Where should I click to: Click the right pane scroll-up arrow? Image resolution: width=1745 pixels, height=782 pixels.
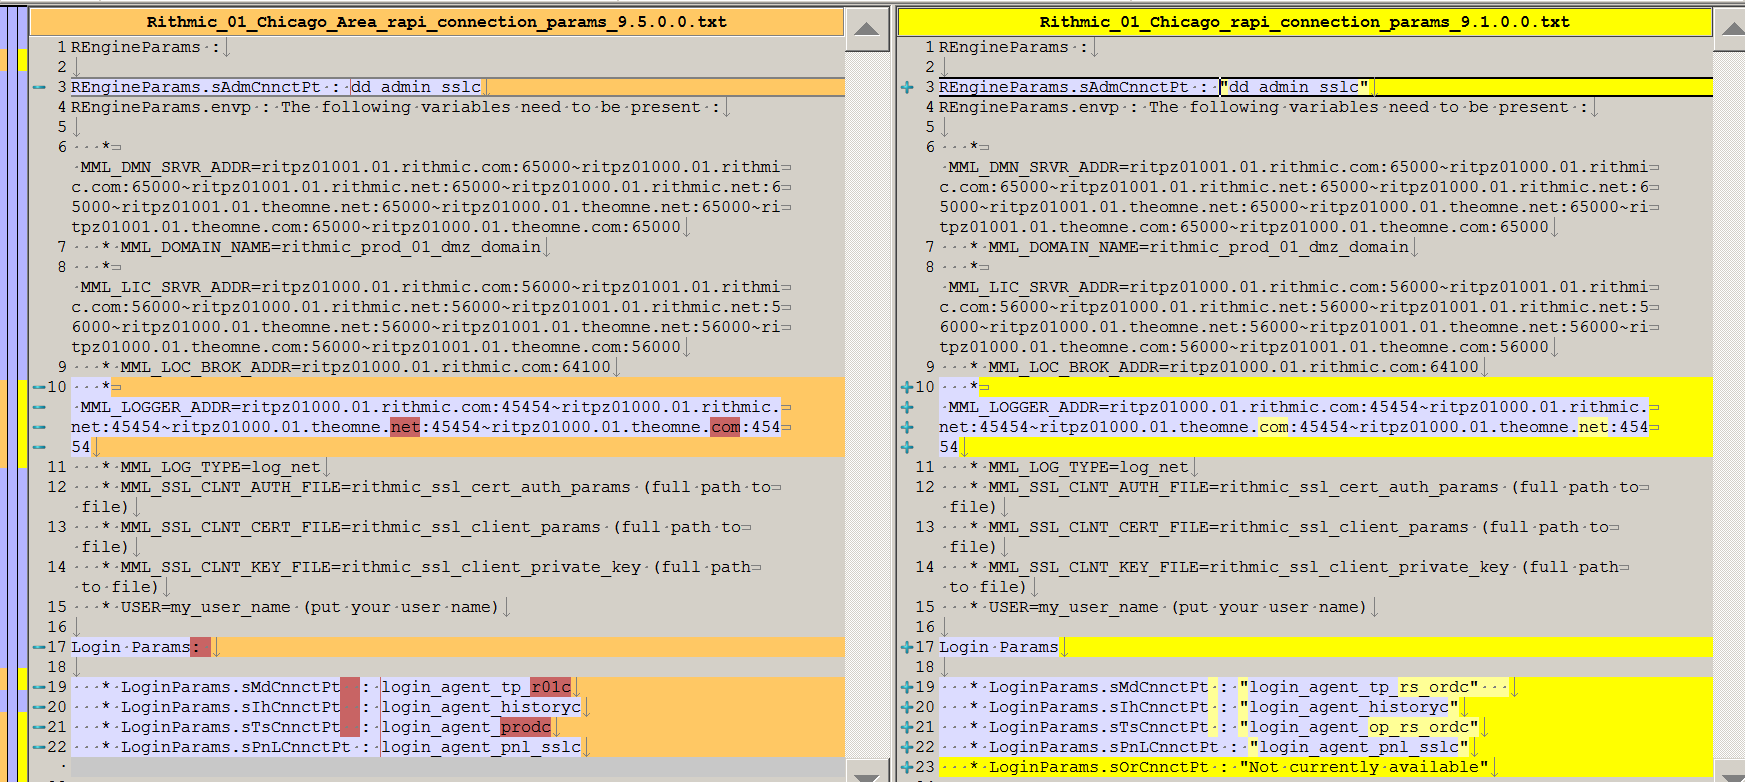pos(1732,29)
